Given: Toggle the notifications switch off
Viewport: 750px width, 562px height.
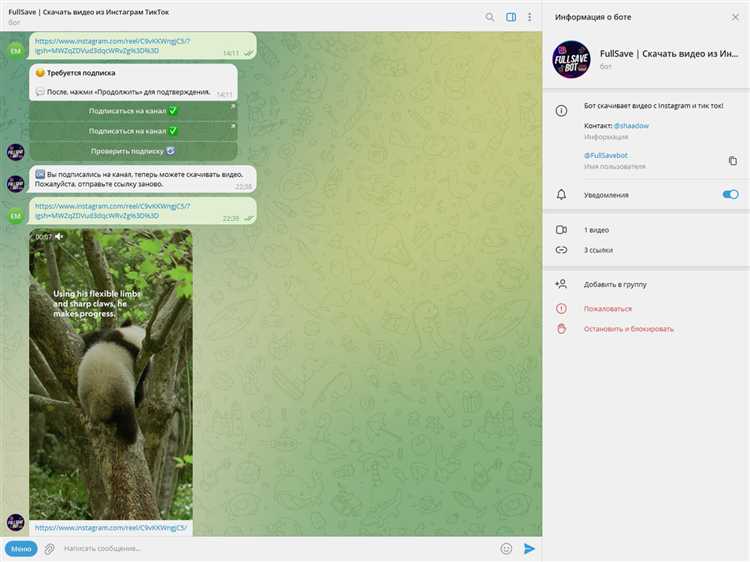Looking at the screenshot, I should click(730, 194).
